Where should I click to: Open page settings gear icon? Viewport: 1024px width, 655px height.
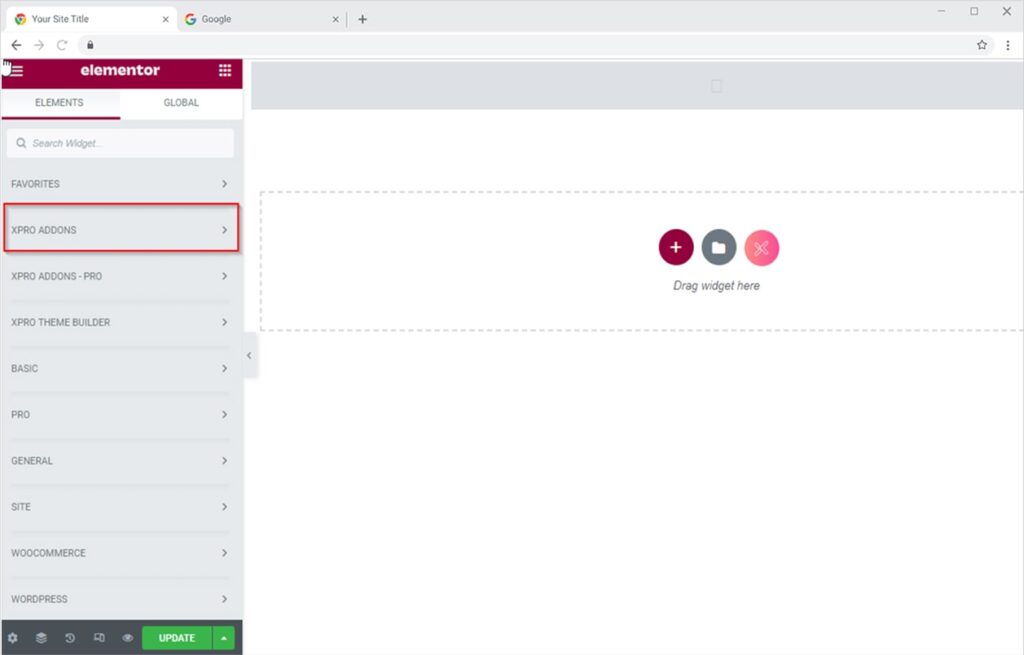(x=12, y=638)
